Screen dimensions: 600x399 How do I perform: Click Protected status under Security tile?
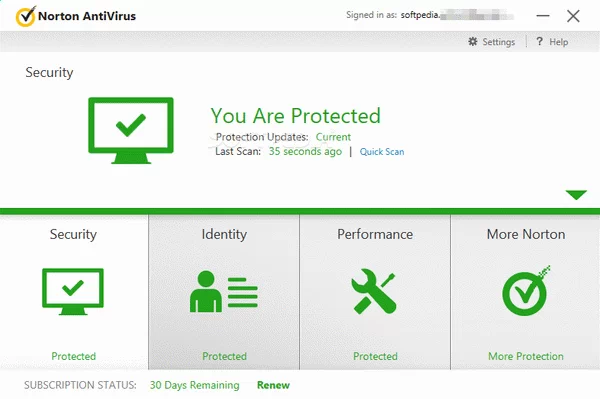73,356
